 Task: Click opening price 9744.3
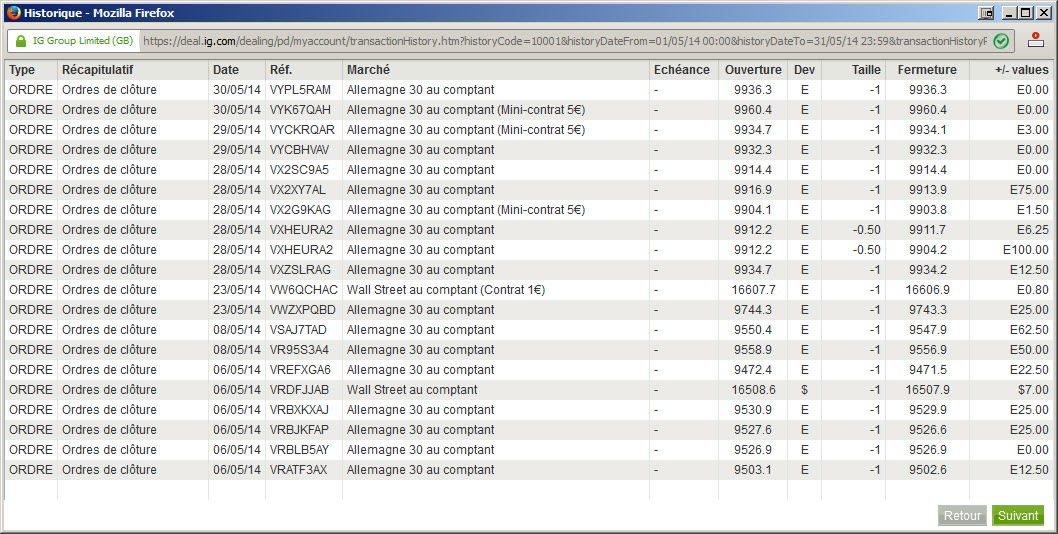pos(753,310)
